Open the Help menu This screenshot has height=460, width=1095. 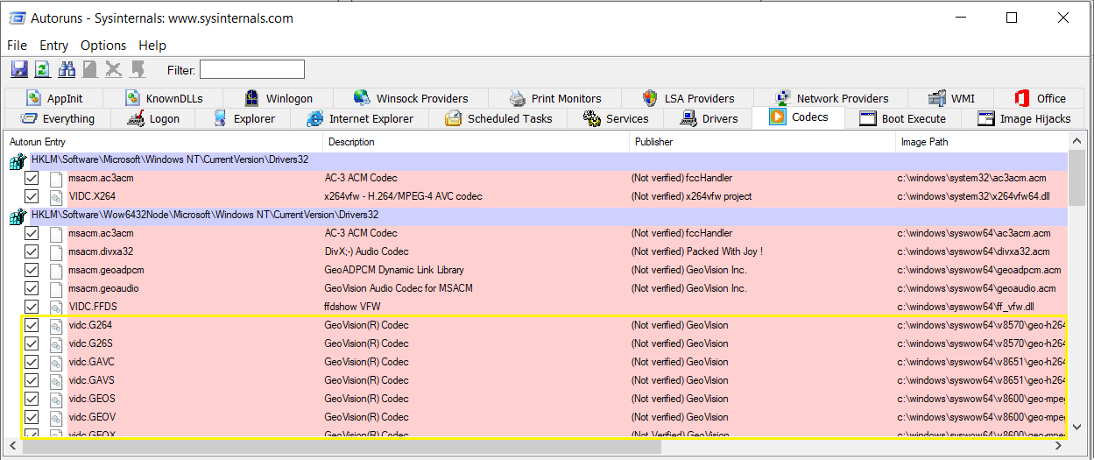coord(152,45)
